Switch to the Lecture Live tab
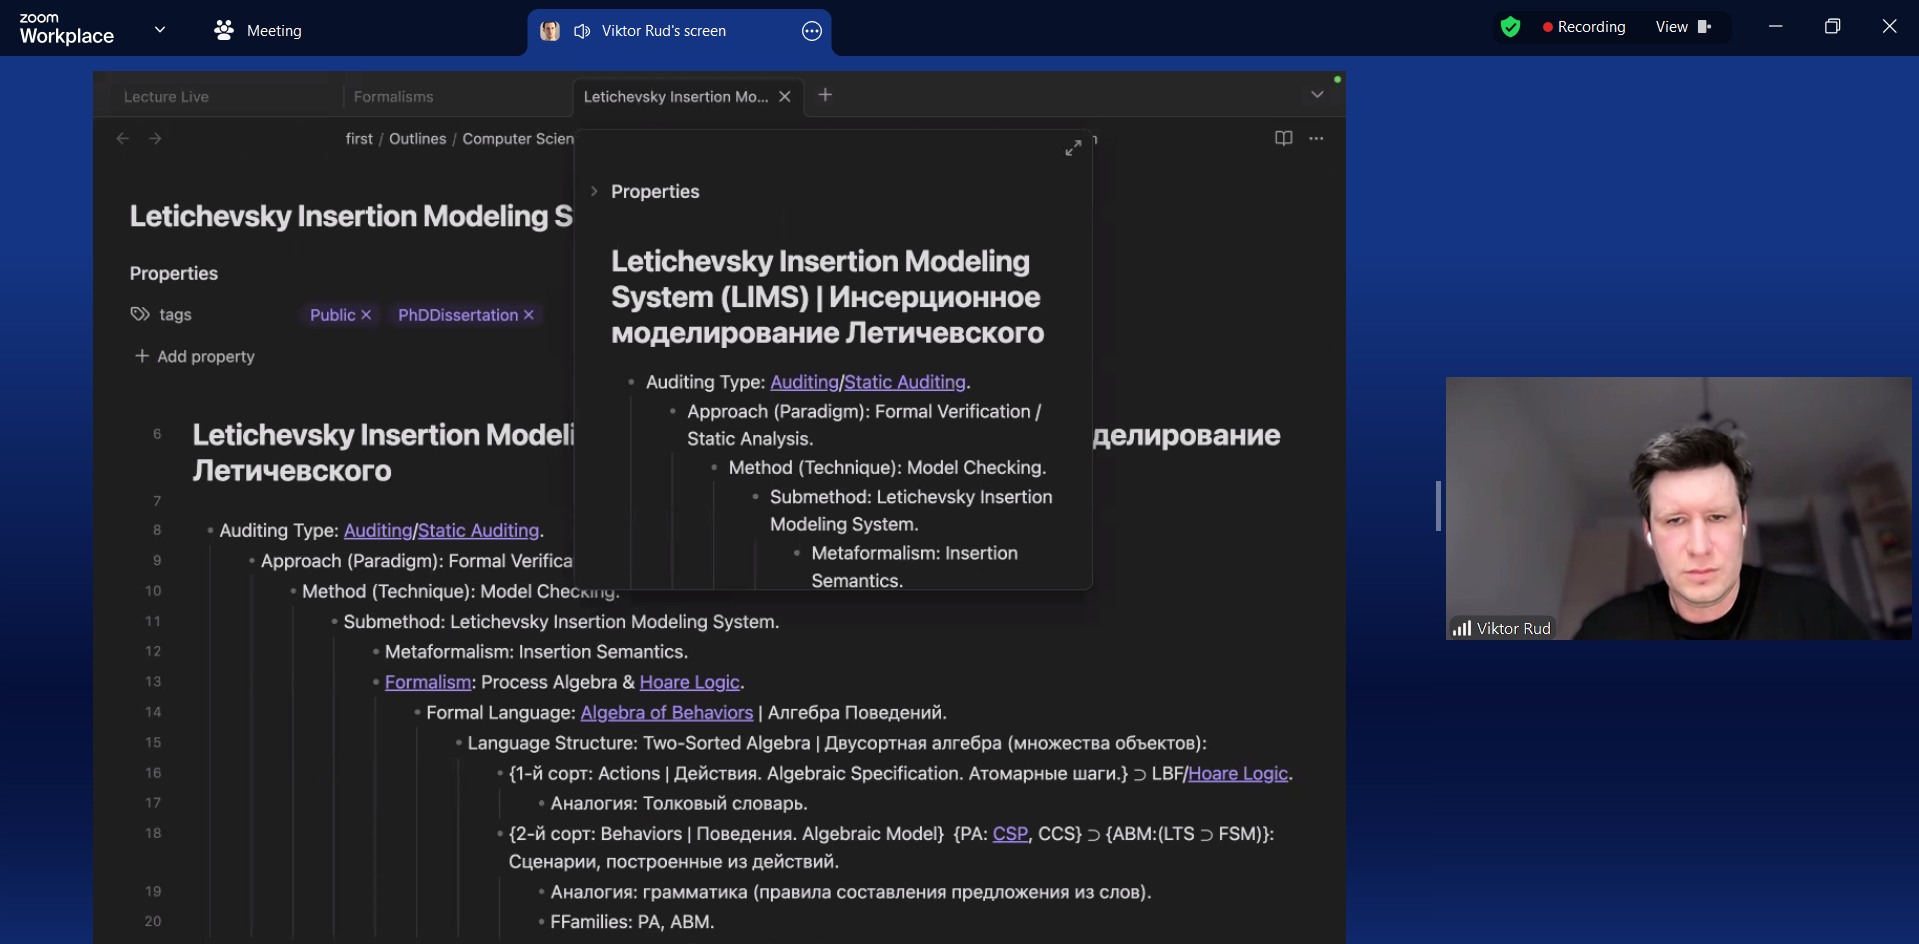Image resolution: width=1919 pixels, height=944 pixels. tap(166, 96)
